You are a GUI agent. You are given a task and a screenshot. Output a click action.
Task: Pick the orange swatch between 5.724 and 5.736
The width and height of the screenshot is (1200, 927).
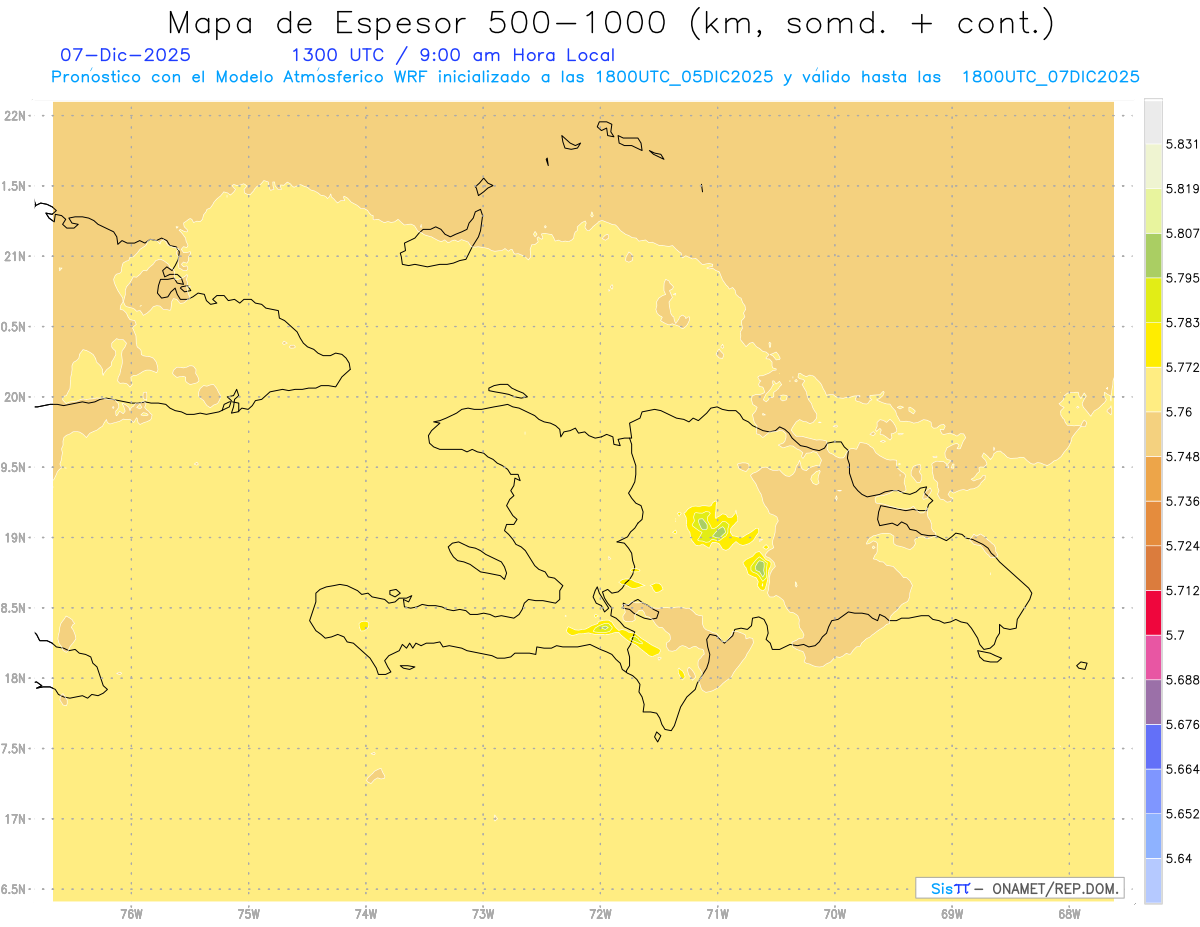click(1153, 523)
